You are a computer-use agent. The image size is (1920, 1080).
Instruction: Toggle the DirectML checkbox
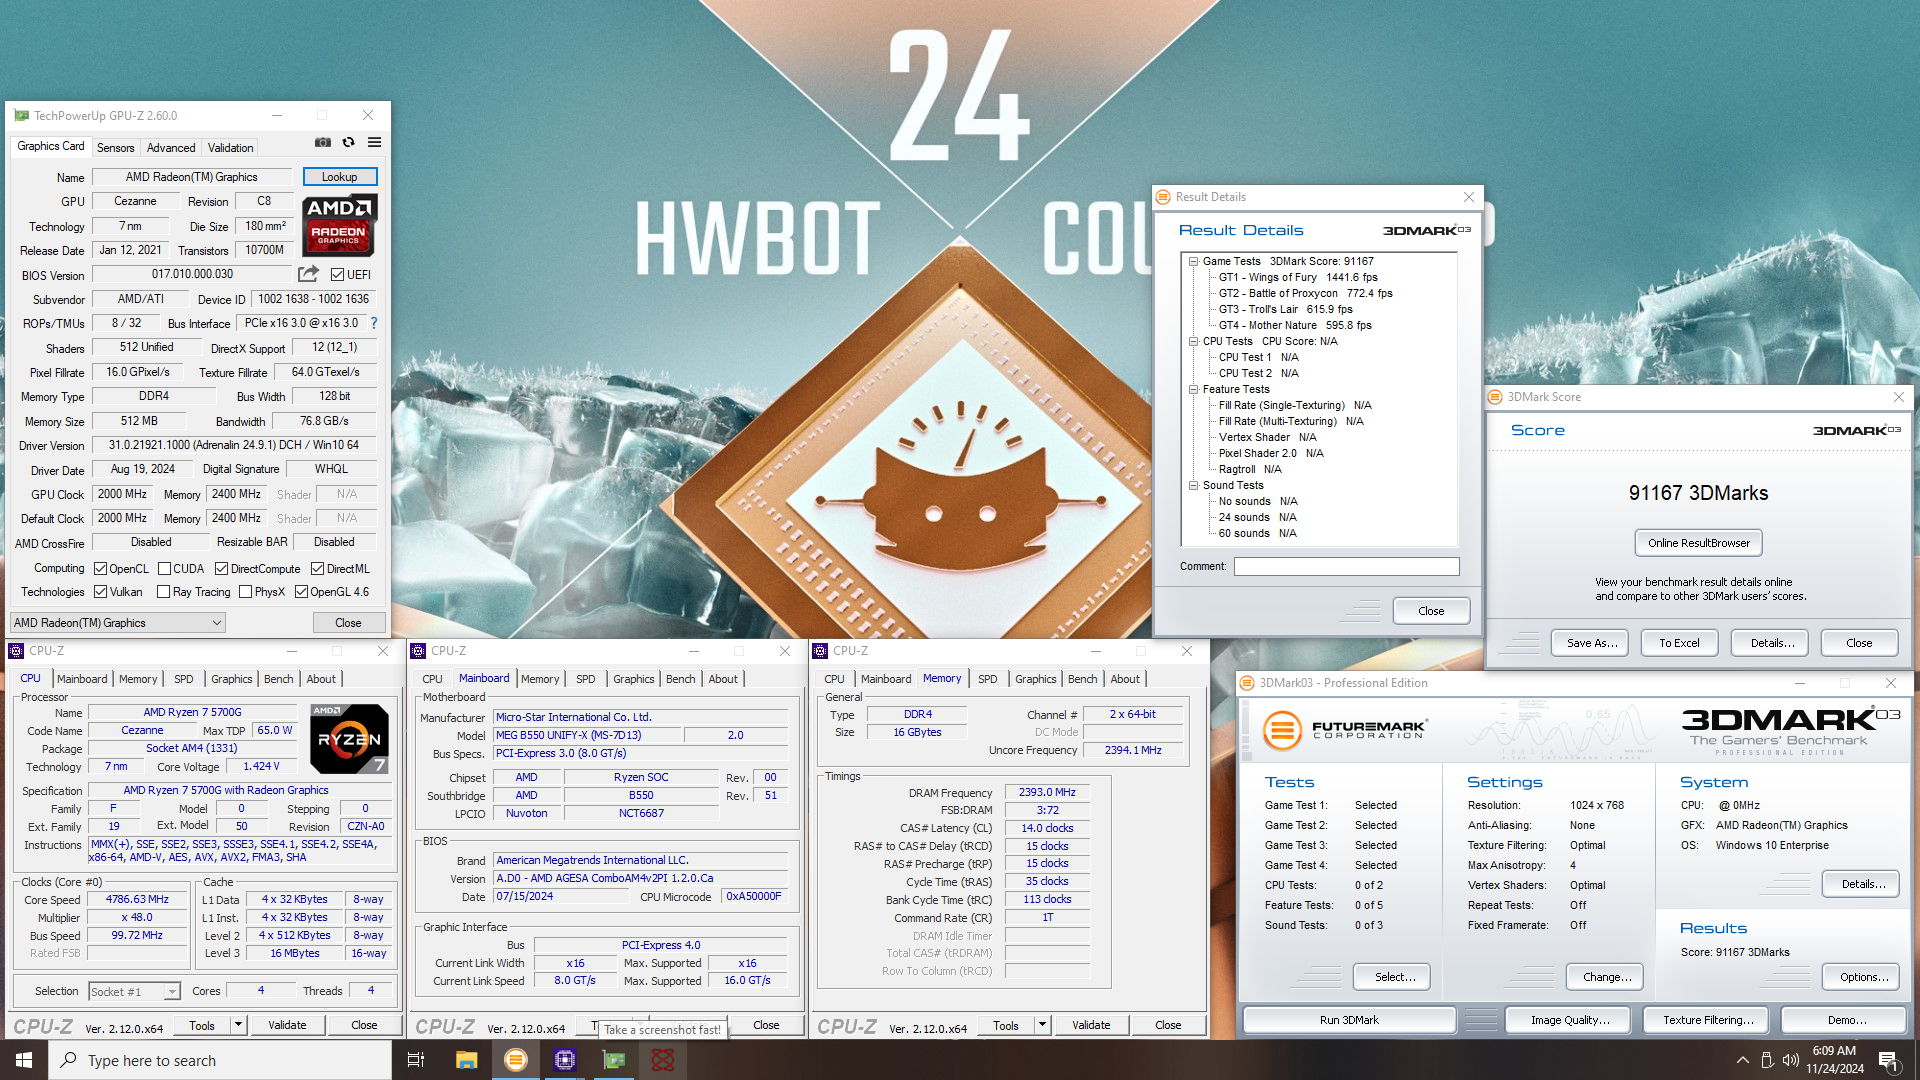pos(317,569)
